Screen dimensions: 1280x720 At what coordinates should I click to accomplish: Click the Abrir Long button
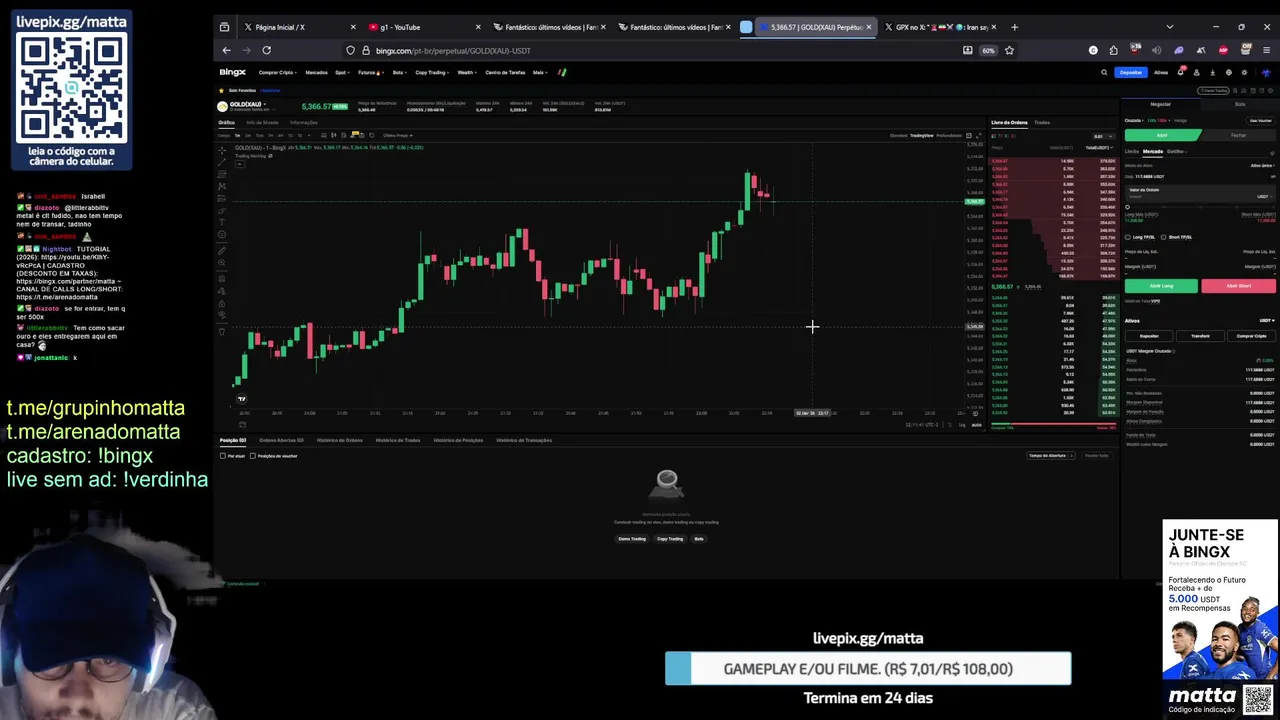coord(1161,286)
